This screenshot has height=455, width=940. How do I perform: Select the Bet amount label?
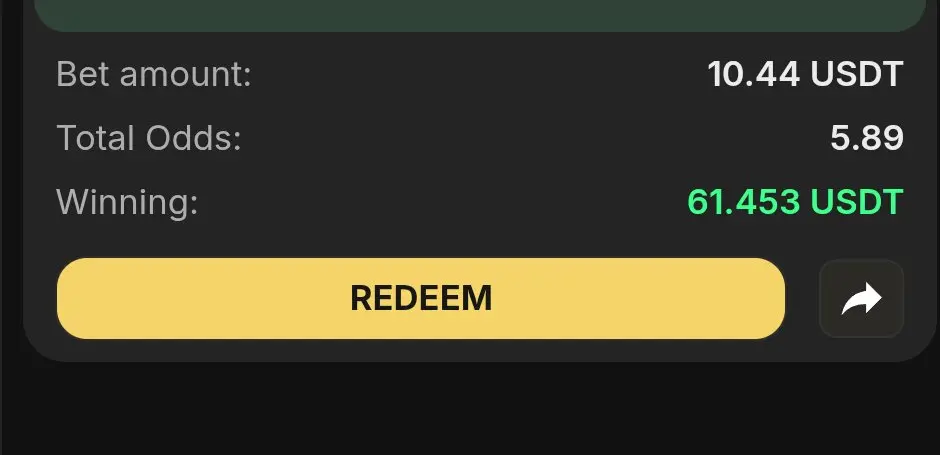(154, 75)
